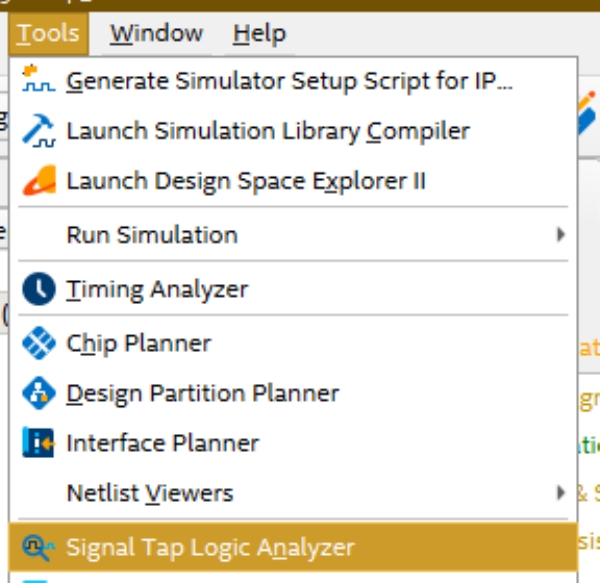This screenshot has height=583, width=600.
Task: Open the Help menu
Action: tap(259, 33)
